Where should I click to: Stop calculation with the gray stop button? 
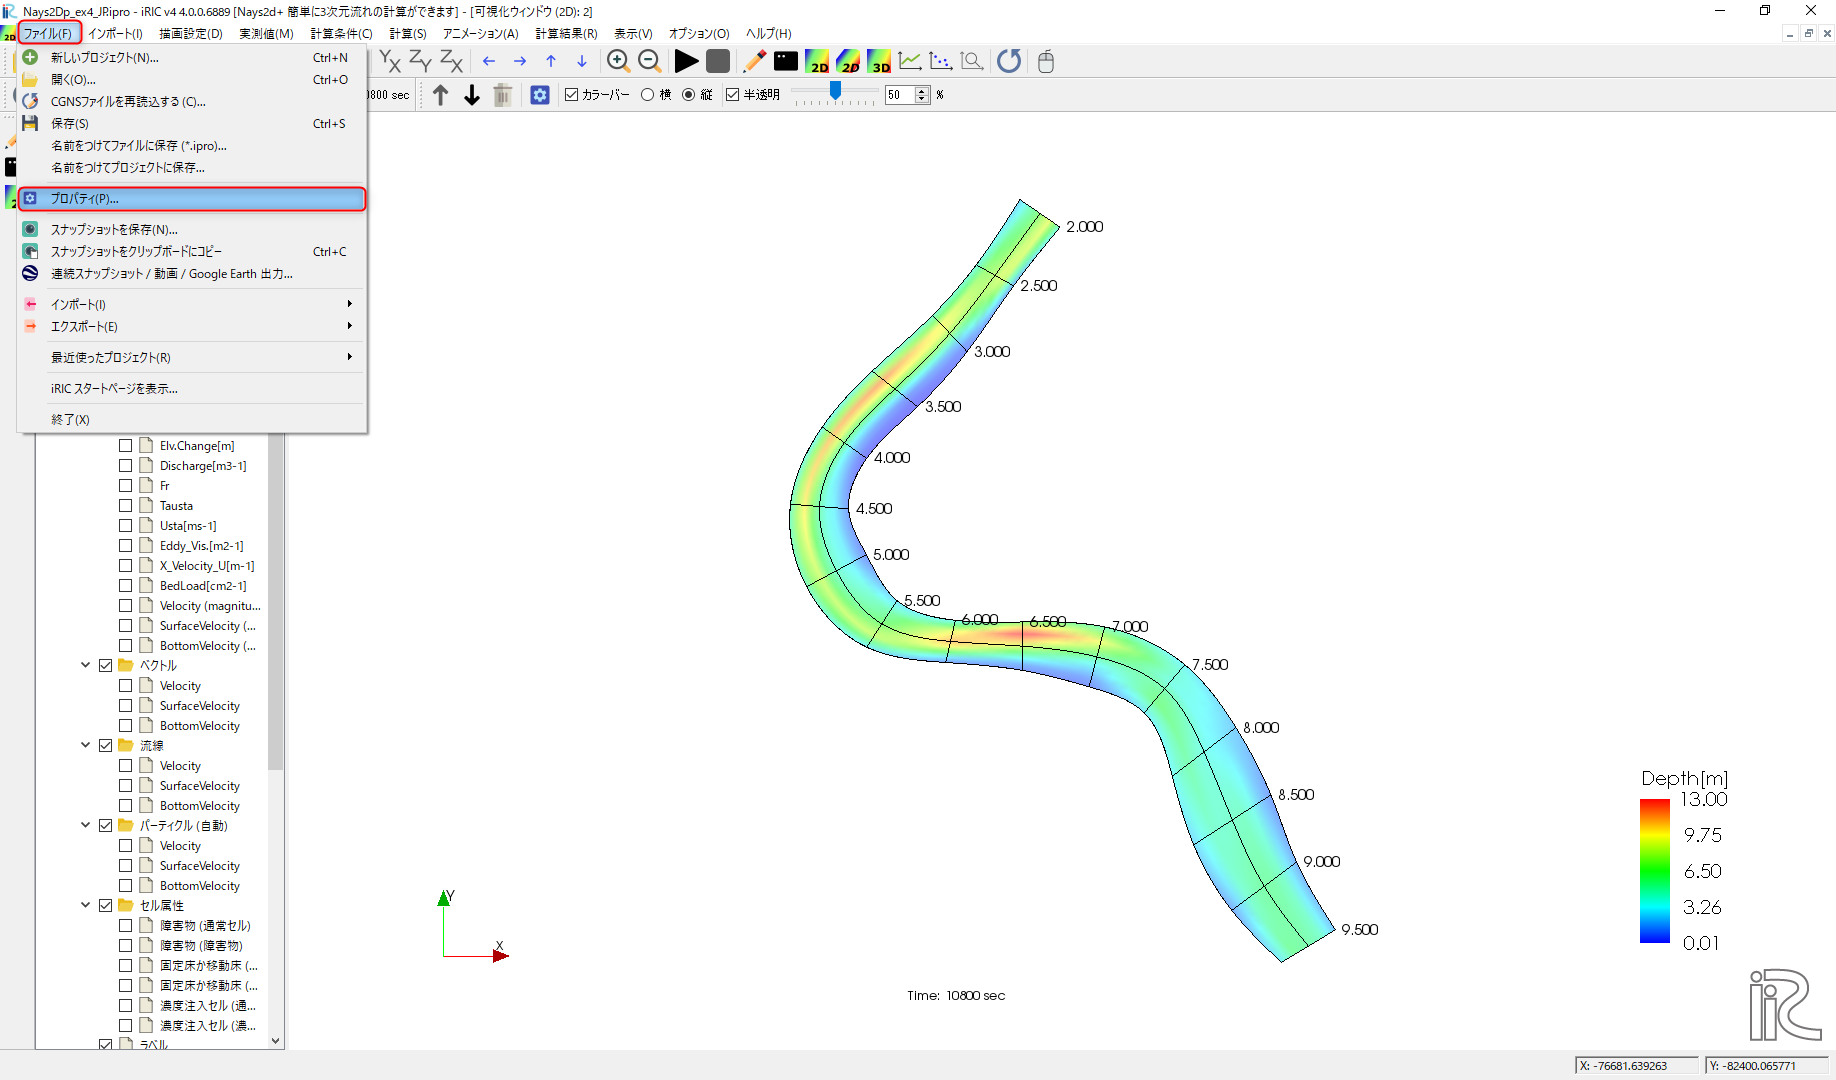click(x=718, y=61)
